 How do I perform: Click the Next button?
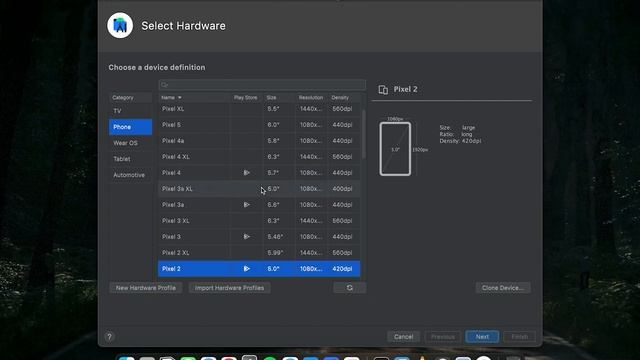coord(482,337)
